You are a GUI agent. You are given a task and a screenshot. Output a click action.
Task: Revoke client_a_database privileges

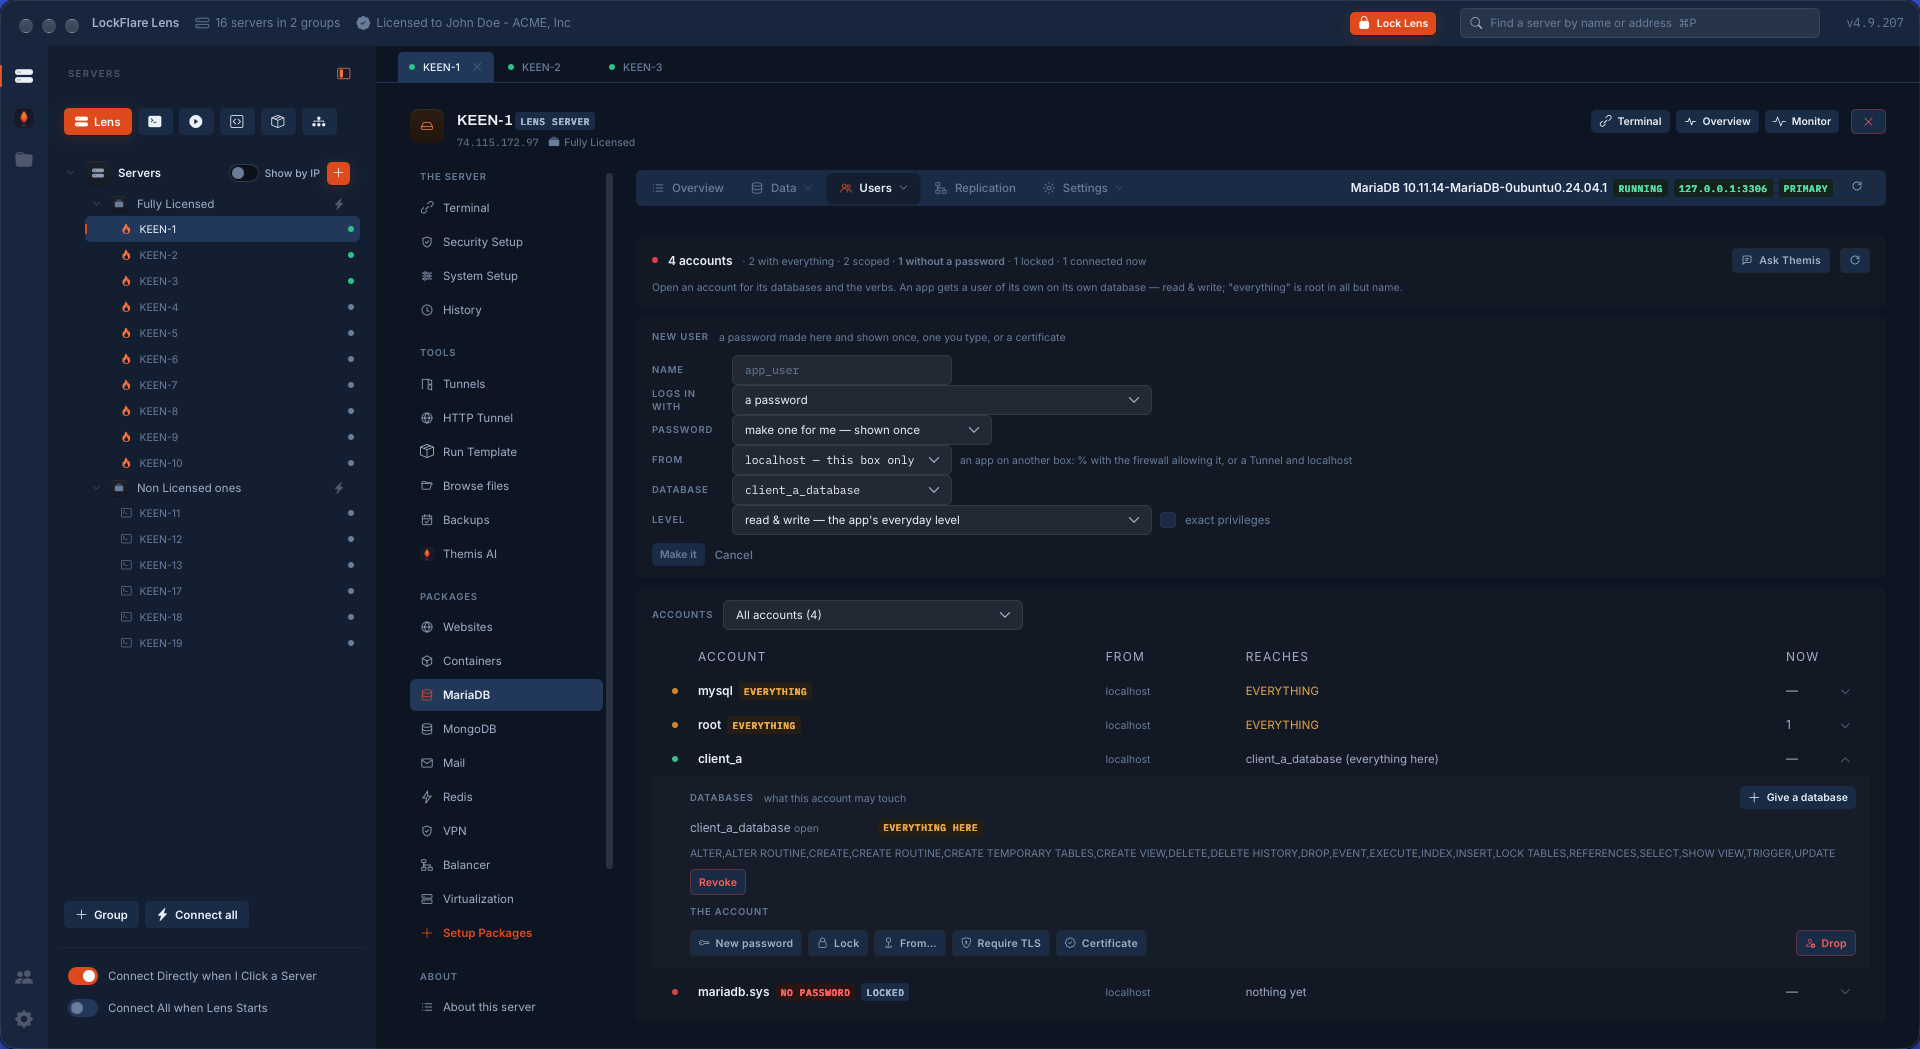[717, 882]
